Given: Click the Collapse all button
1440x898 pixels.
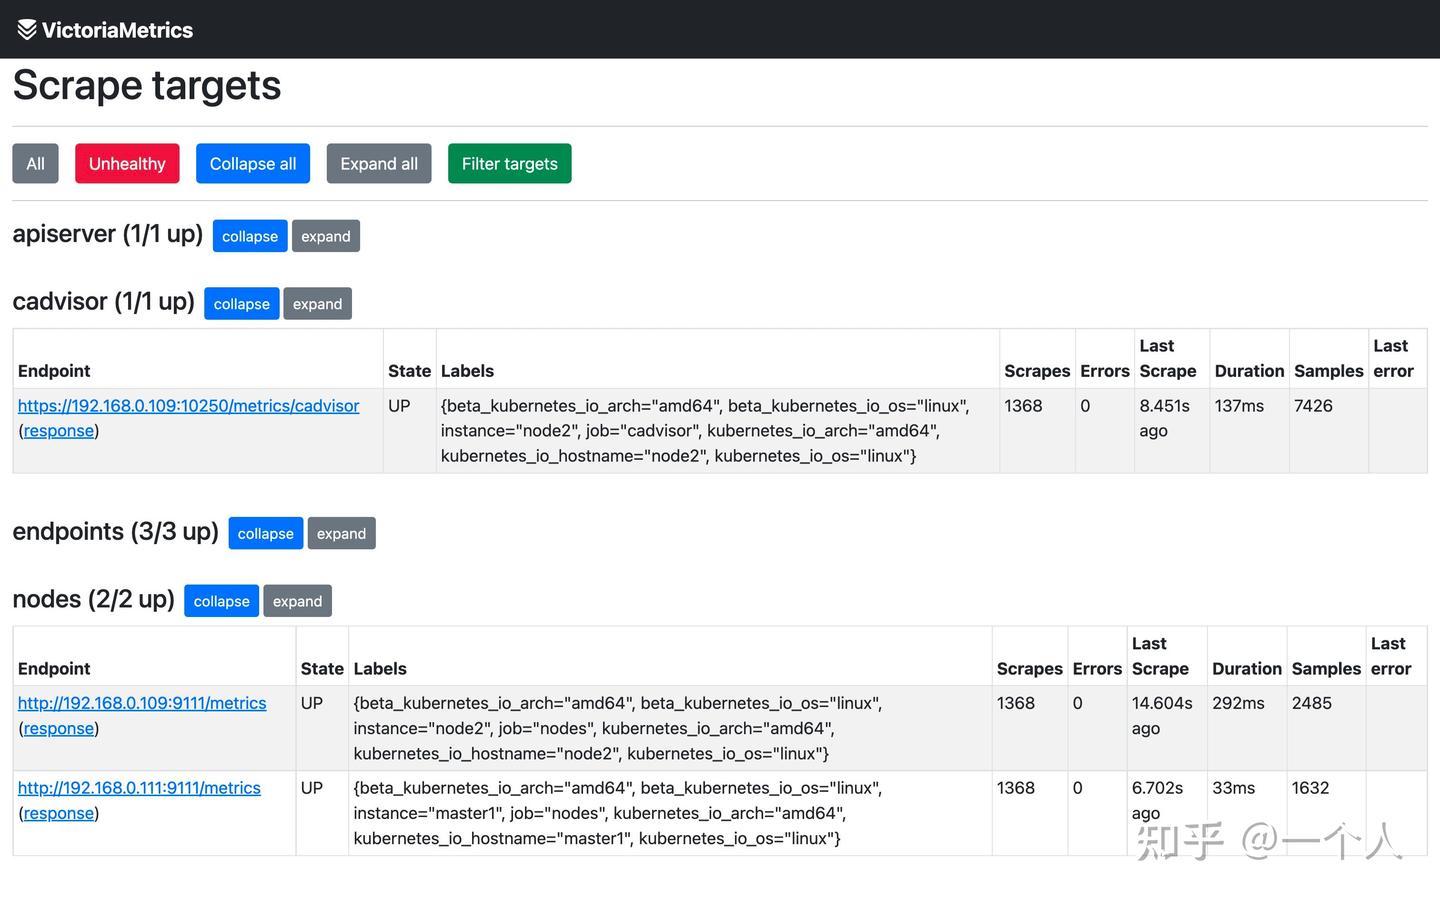Looking at the screenshot, I should point(253,164).
